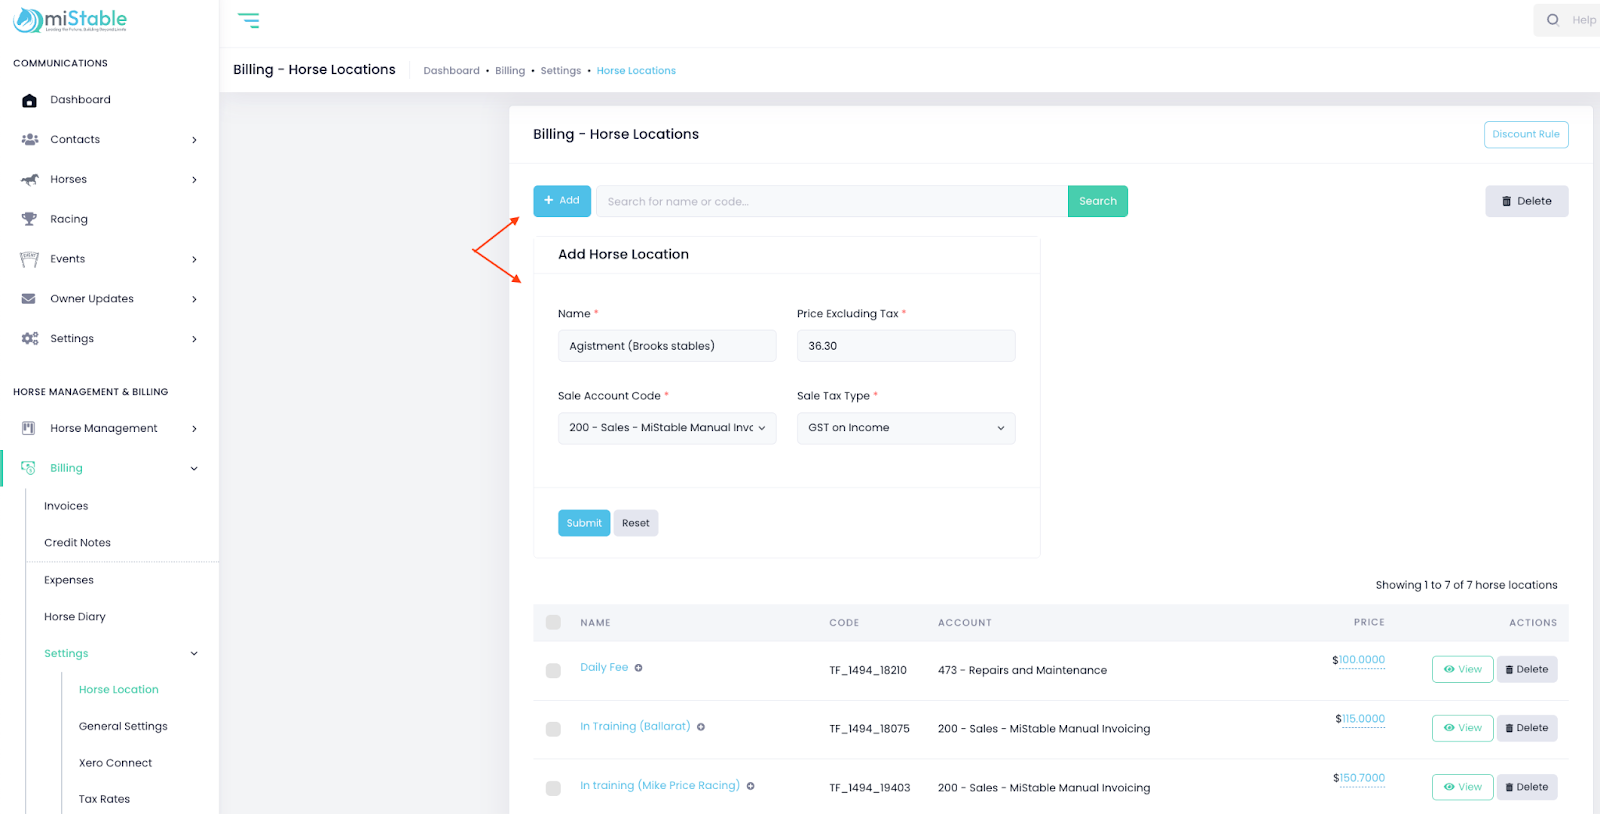The image size is (1600, 814).
Task: Click the Discount Rule button
Action: click(1525, 134)
